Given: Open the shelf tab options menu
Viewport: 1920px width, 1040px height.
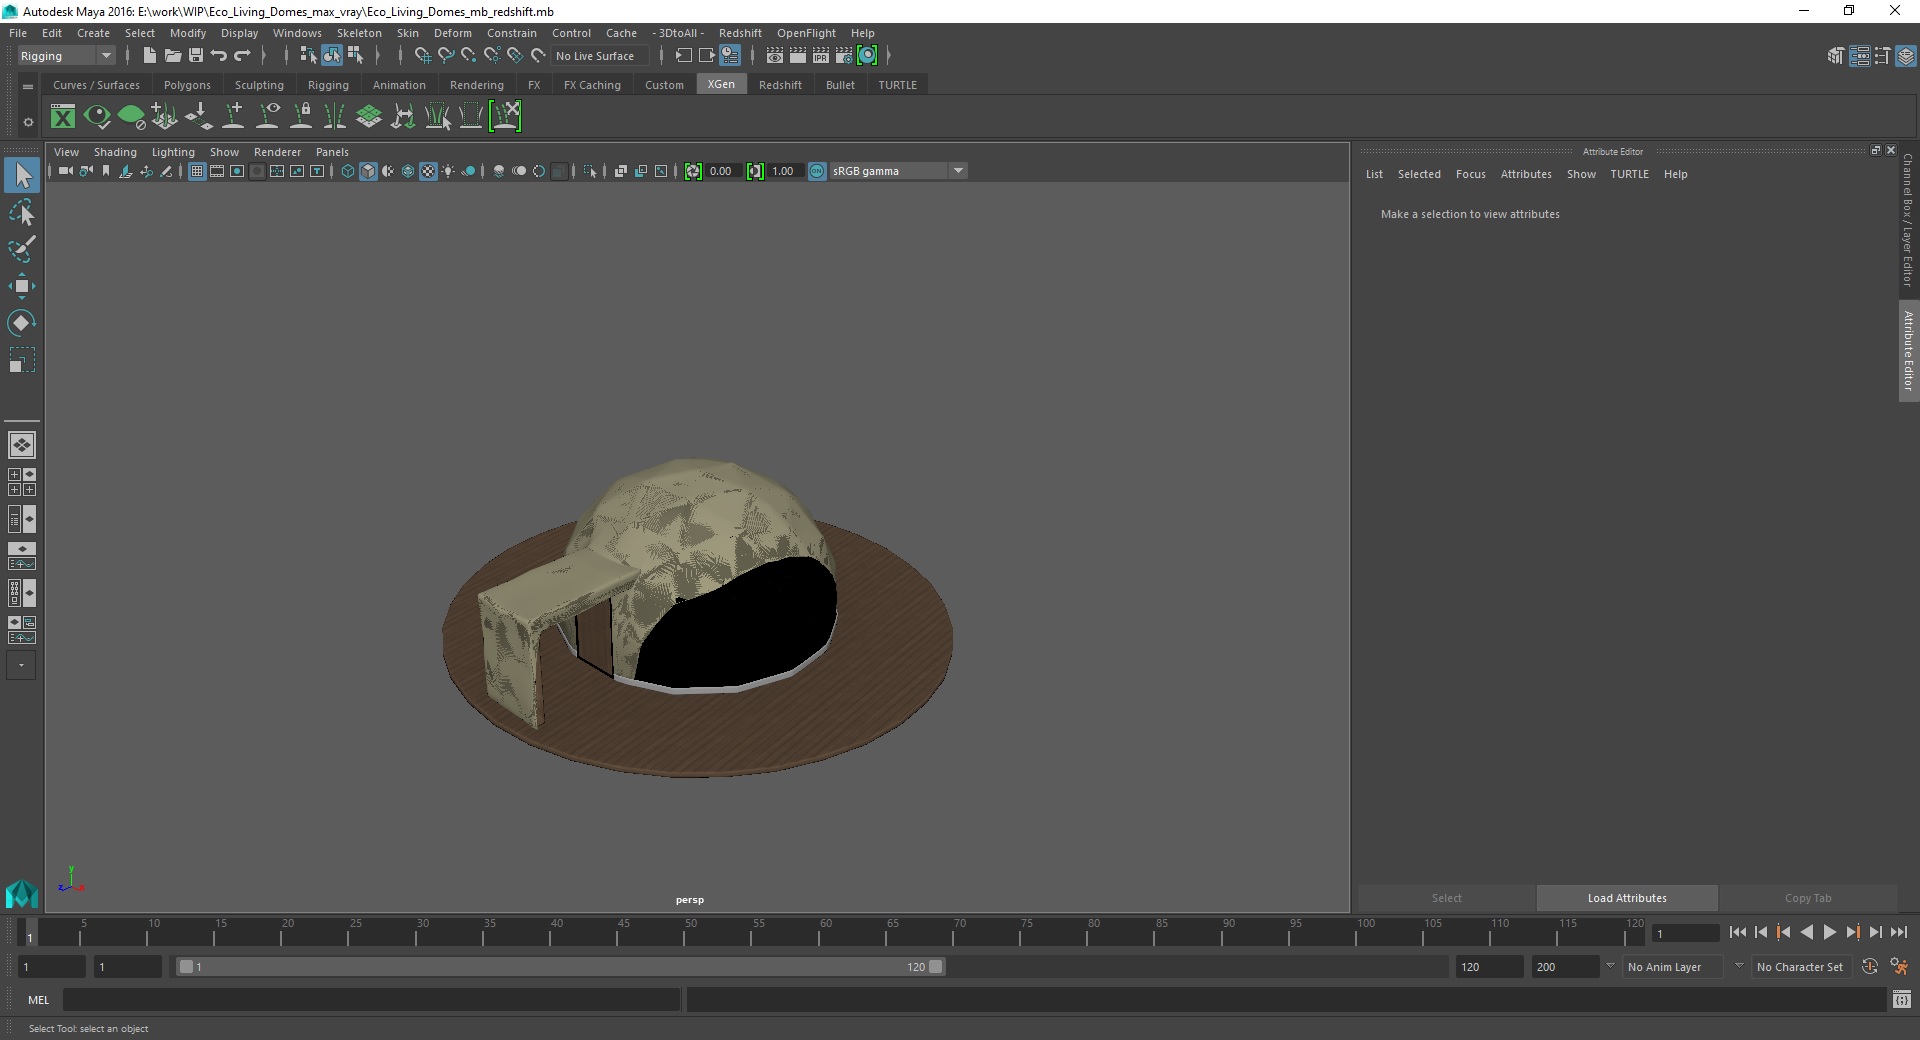Looking at the screenshot, I should 28,87.
